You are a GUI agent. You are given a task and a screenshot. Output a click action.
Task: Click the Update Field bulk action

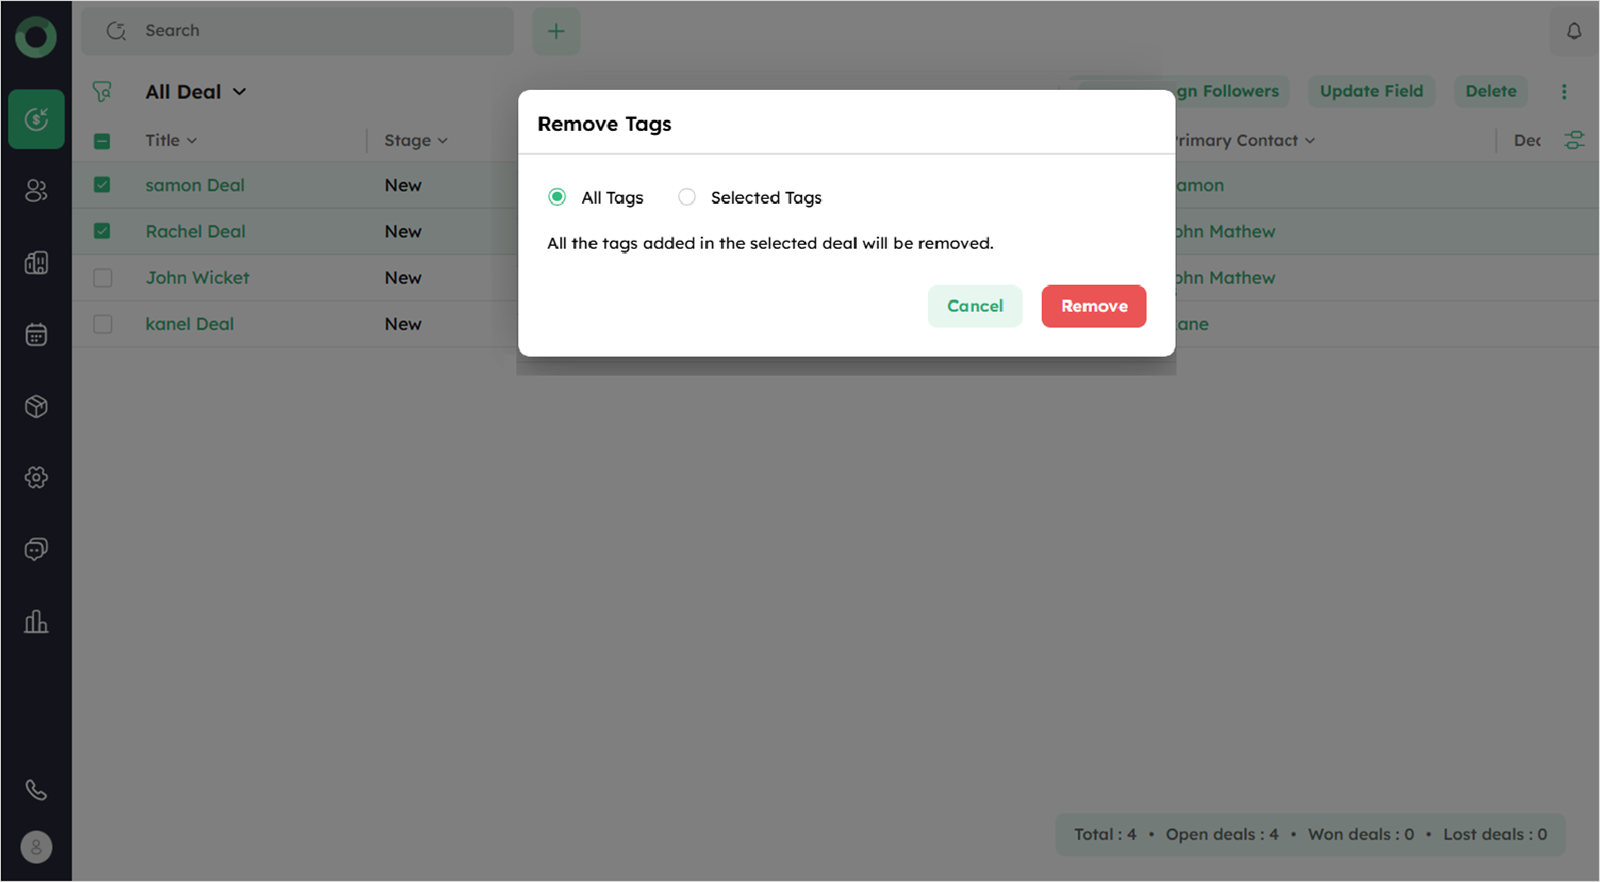(x=1371, y=91)
